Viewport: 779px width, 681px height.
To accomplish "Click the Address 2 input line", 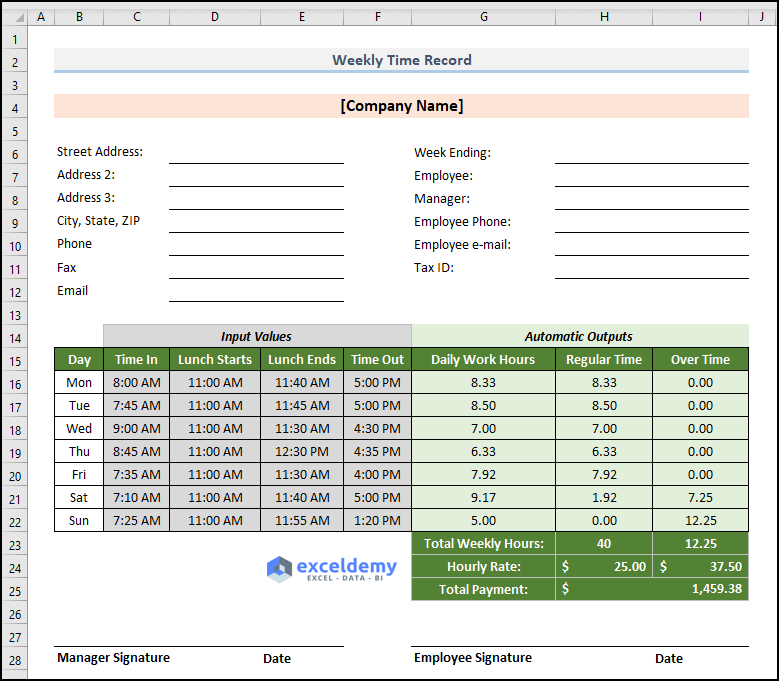I will pos(256,175).
